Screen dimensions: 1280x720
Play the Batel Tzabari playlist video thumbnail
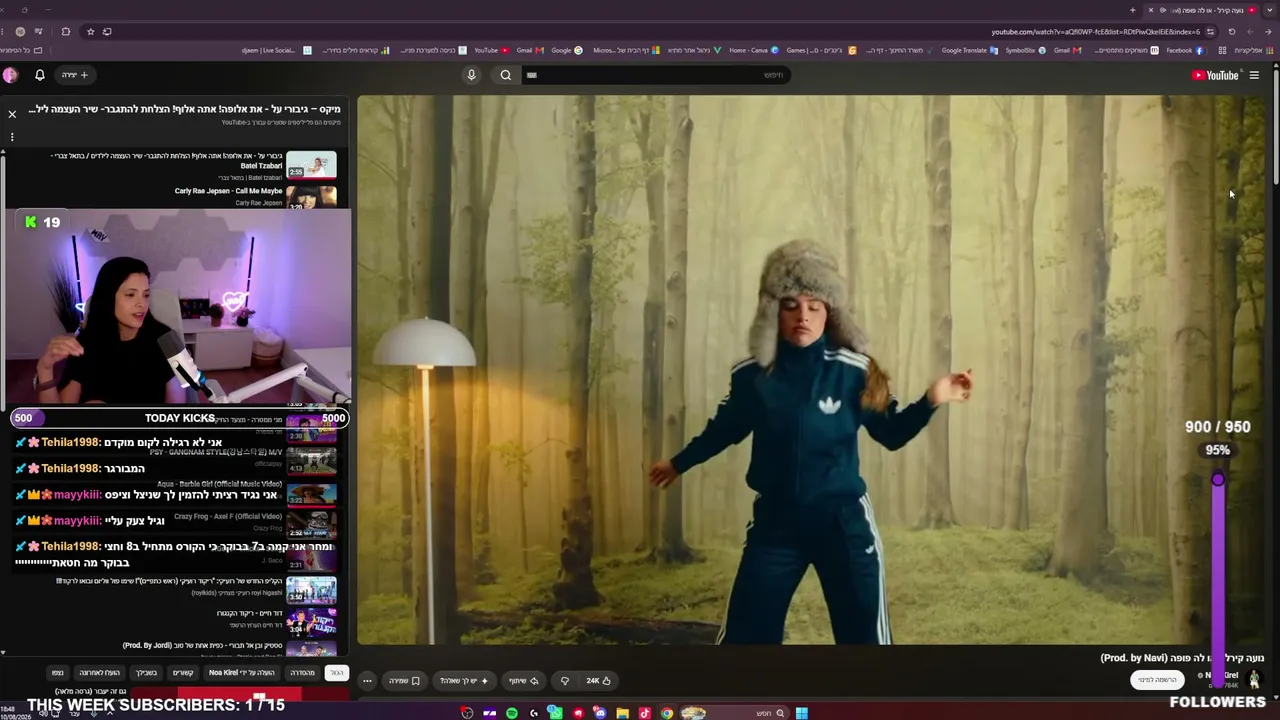pos(311,165)
